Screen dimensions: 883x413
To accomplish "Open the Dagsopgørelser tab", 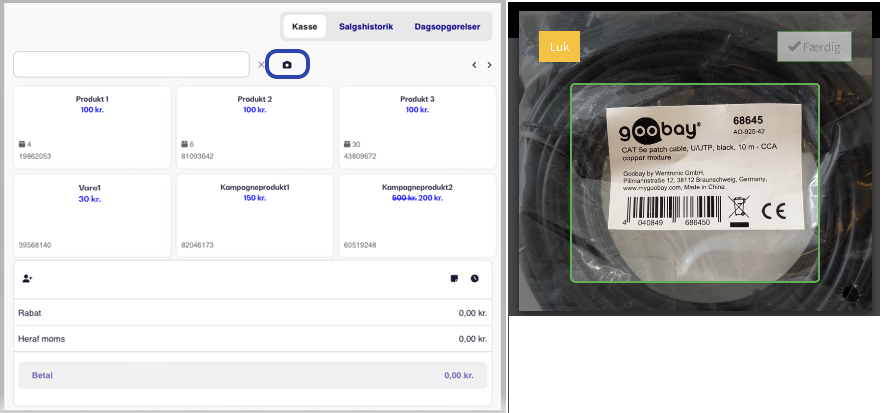I will tap(447, 26).
